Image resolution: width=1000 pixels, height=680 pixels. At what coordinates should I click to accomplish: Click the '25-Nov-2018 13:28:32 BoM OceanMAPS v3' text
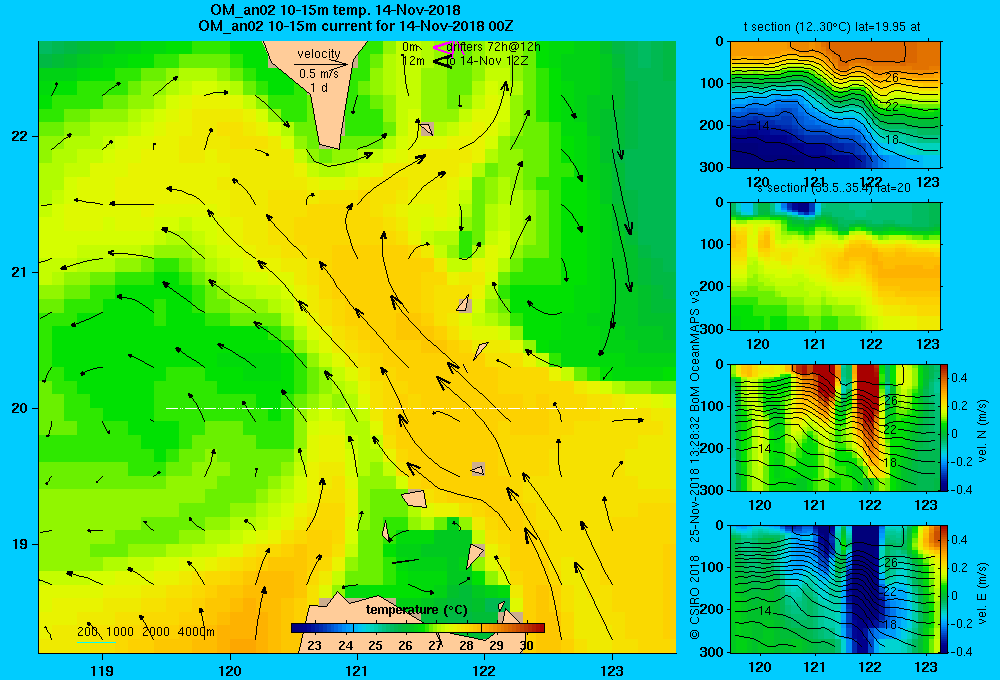click(695, 416)
